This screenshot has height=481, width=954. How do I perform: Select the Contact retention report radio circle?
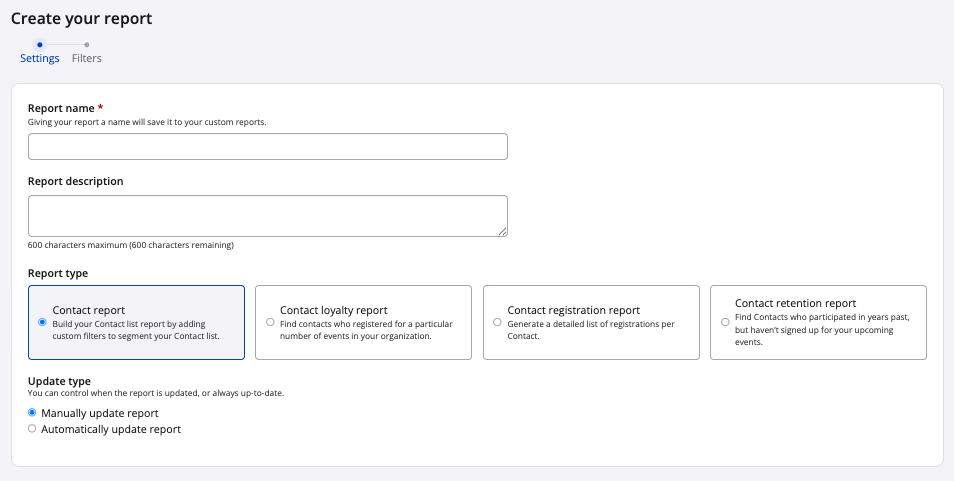click(x=725, y=322)
